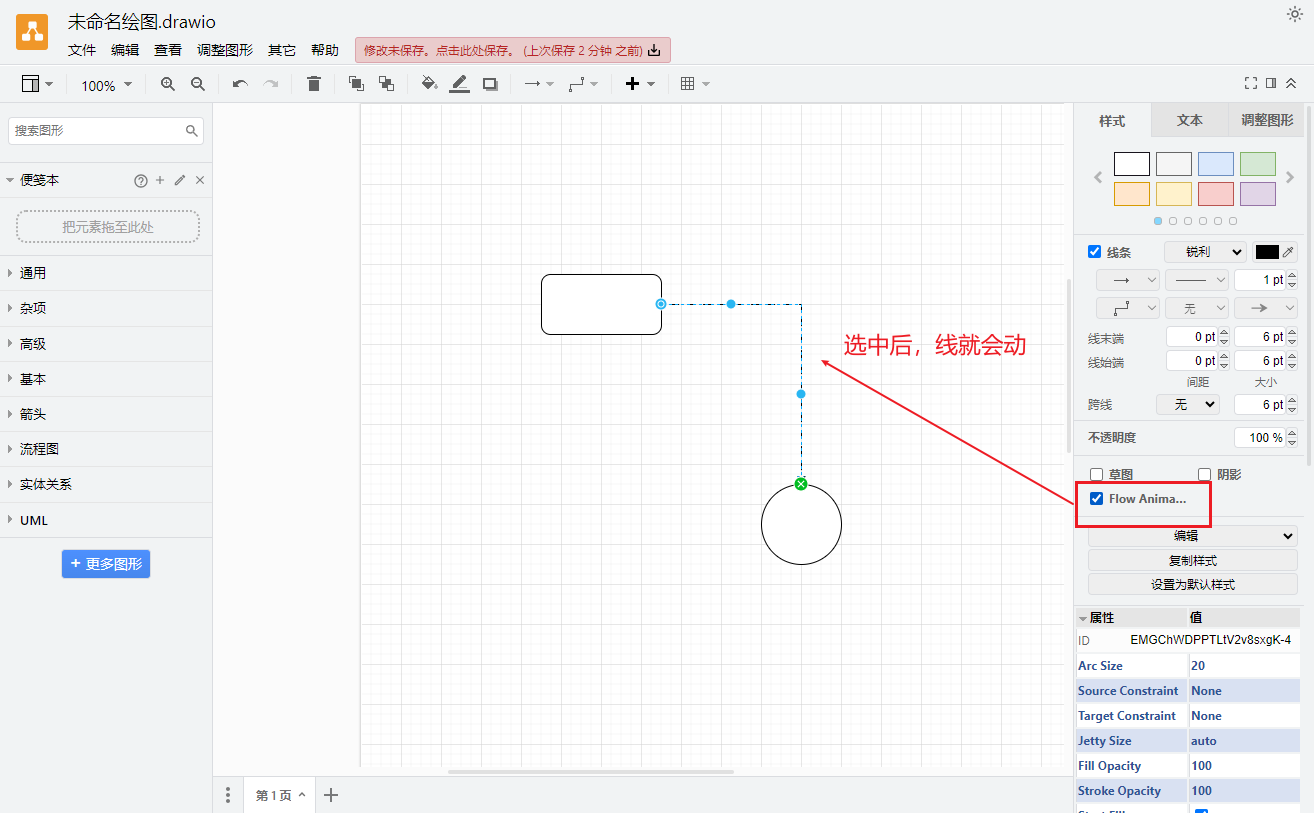This screenshot has width=1314, height=813.
Task: Open the table grid dropdown
Action: tap(695, 84)
